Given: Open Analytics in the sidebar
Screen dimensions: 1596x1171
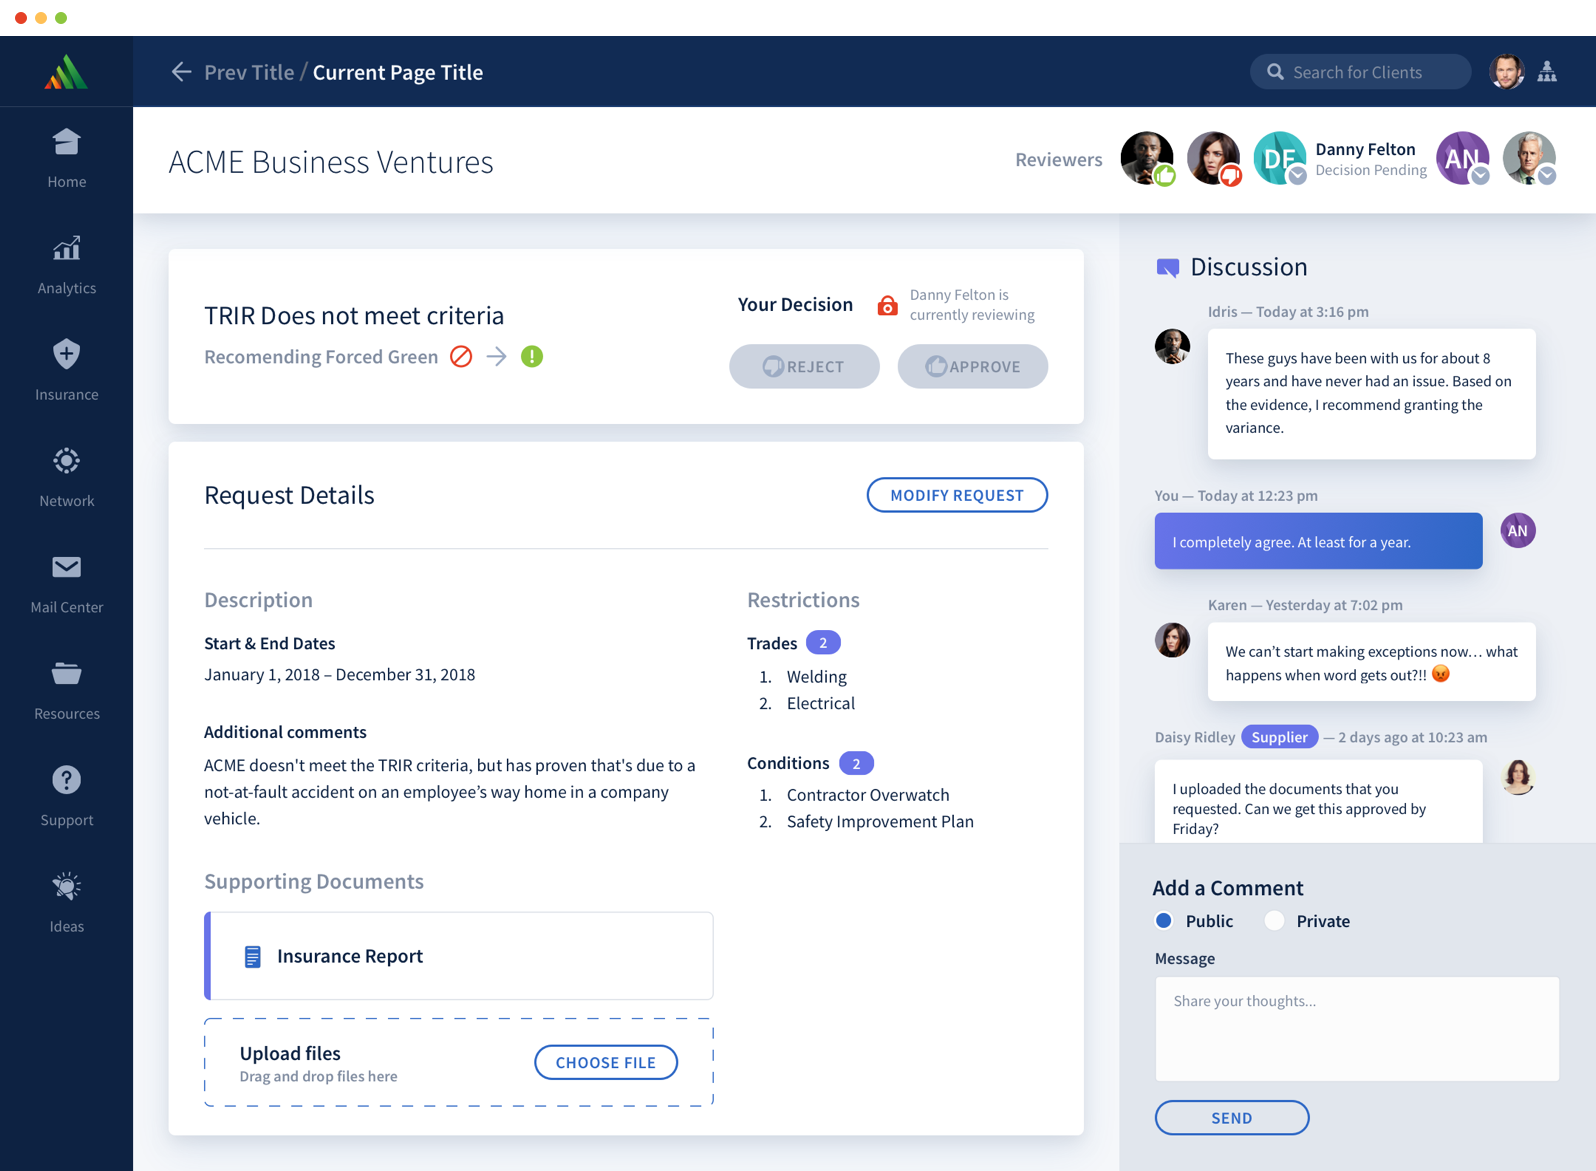Looking at the screenshot, I should 66,265.
